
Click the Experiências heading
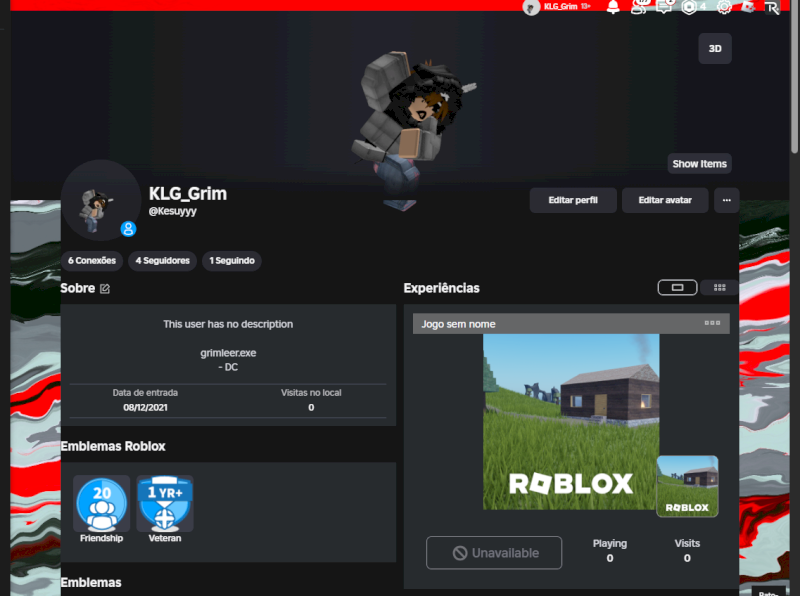point(441,288)
